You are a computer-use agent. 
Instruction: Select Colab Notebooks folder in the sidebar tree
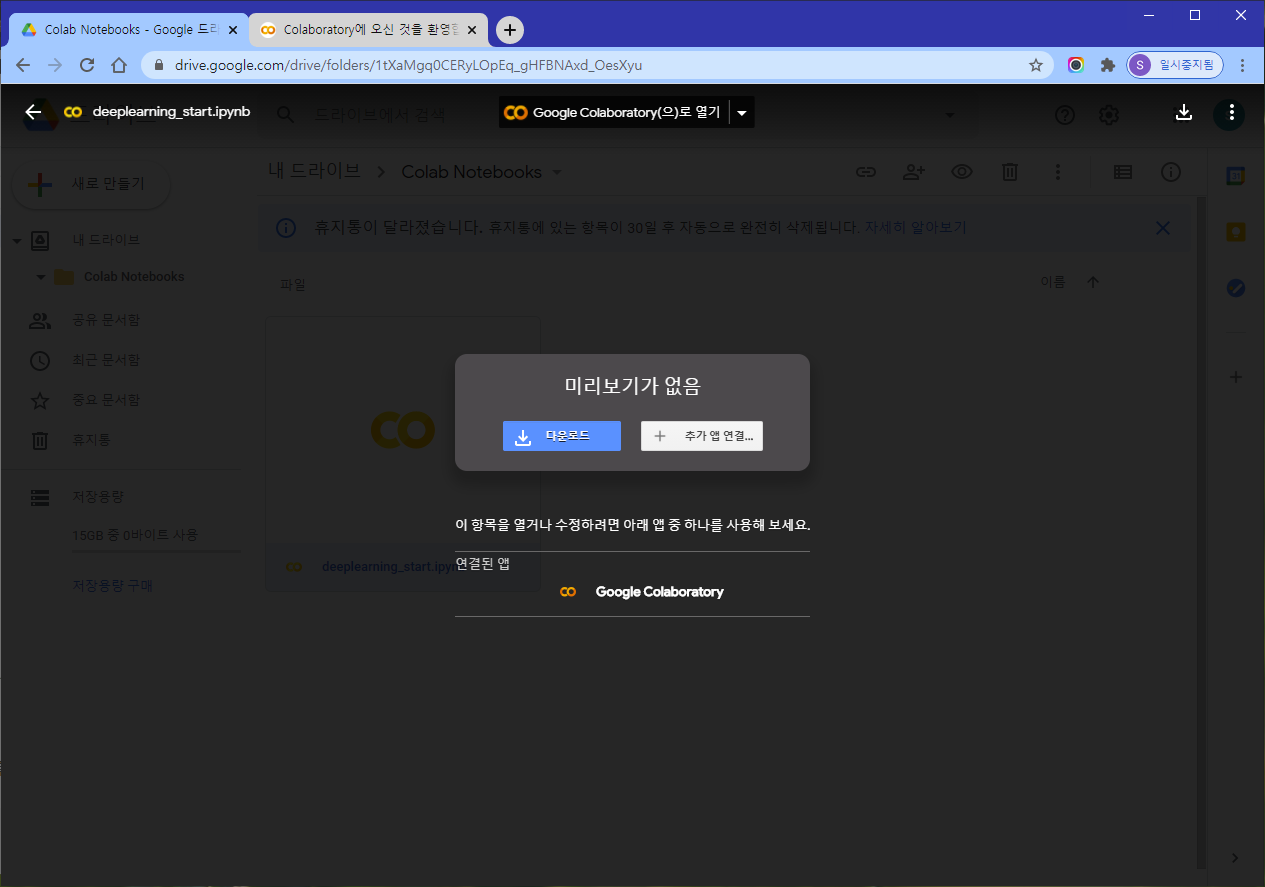pos(134,277)
